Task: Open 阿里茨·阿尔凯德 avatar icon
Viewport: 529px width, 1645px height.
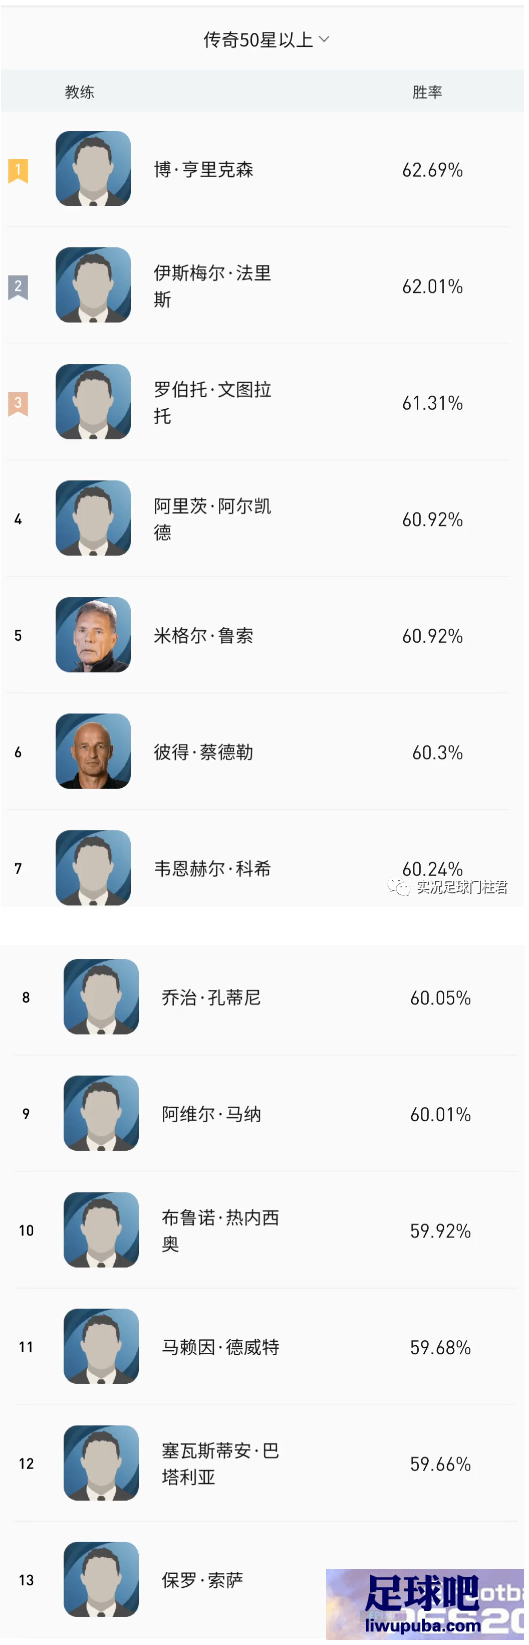Action: click(x=93, y=519)
